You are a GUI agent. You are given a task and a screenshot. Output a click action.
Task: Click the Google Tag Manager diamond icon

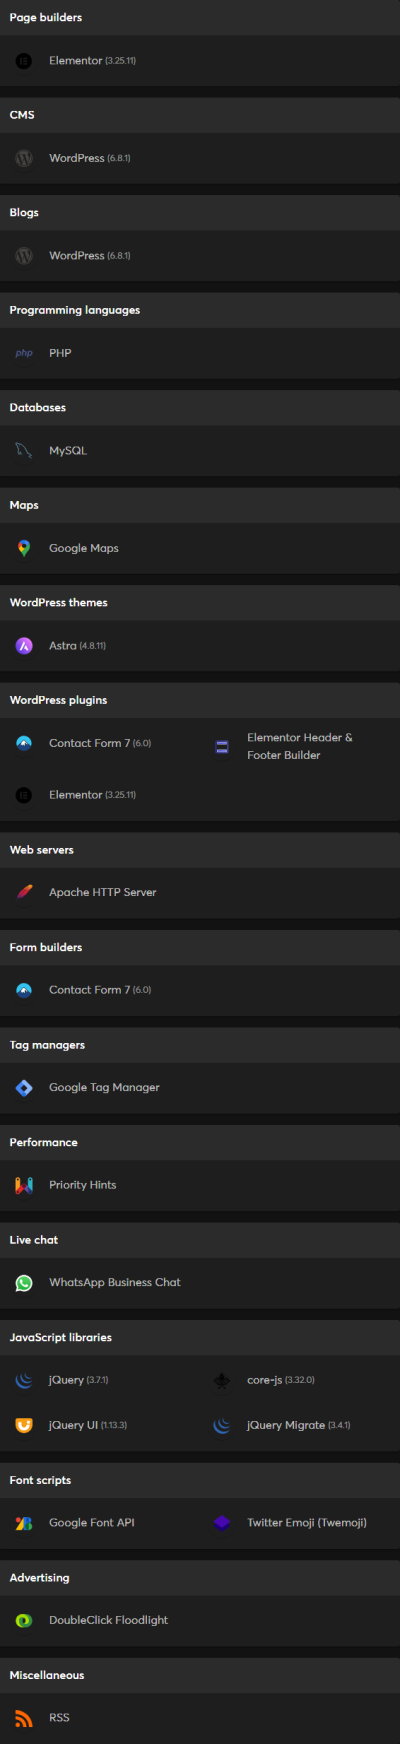(24, 1087)
